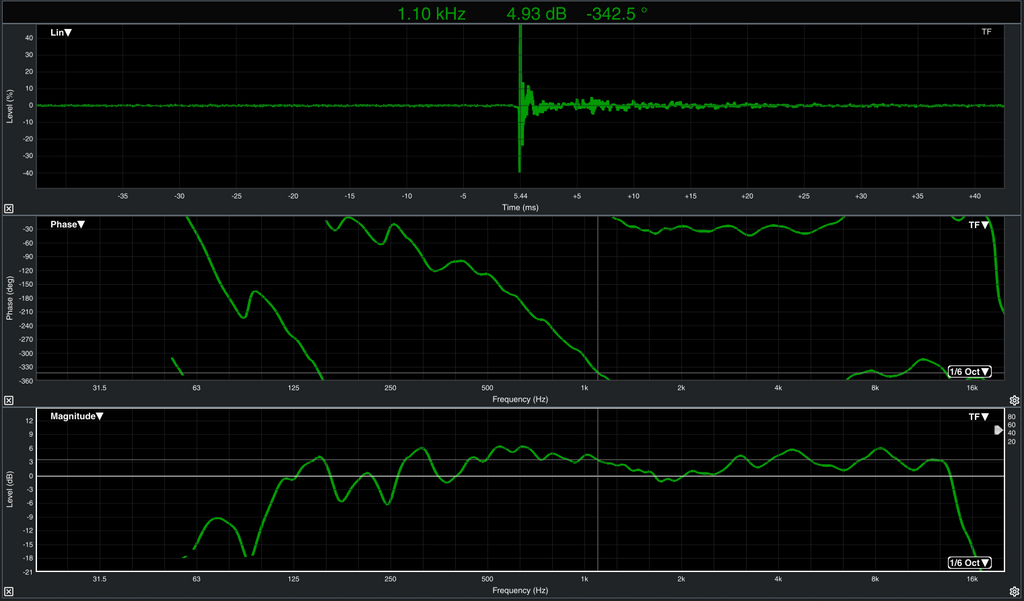
Task: Close the impulse response panel
Action: coord(8,208)
